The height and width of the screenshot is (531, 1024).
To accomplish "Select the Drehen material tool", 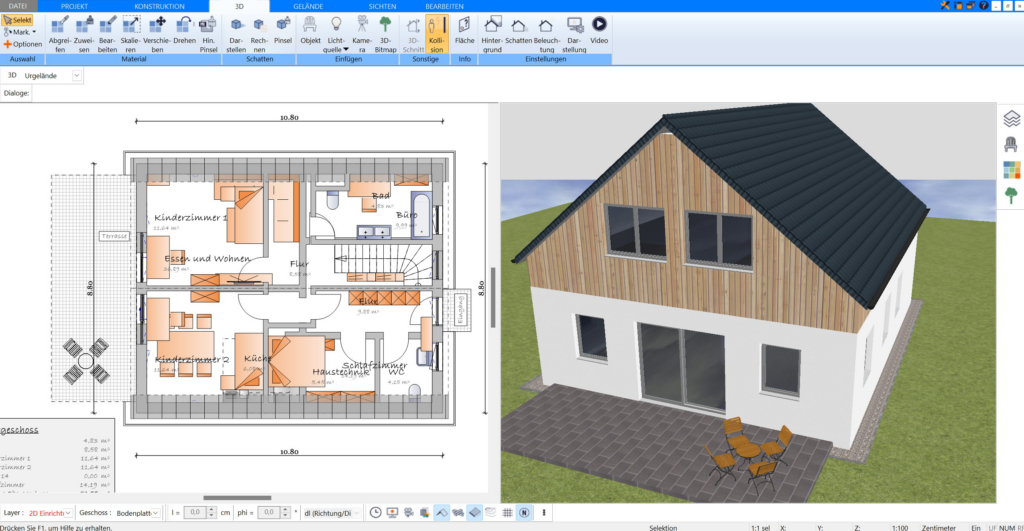I will [184, 31].
